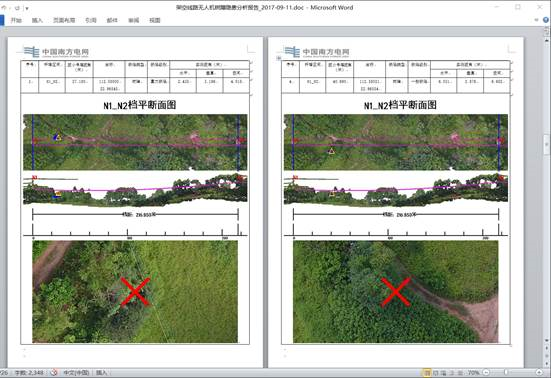551x378 pixels.
Task: Redo using the quick access toolbar
Action: click(x=17, y=7)
